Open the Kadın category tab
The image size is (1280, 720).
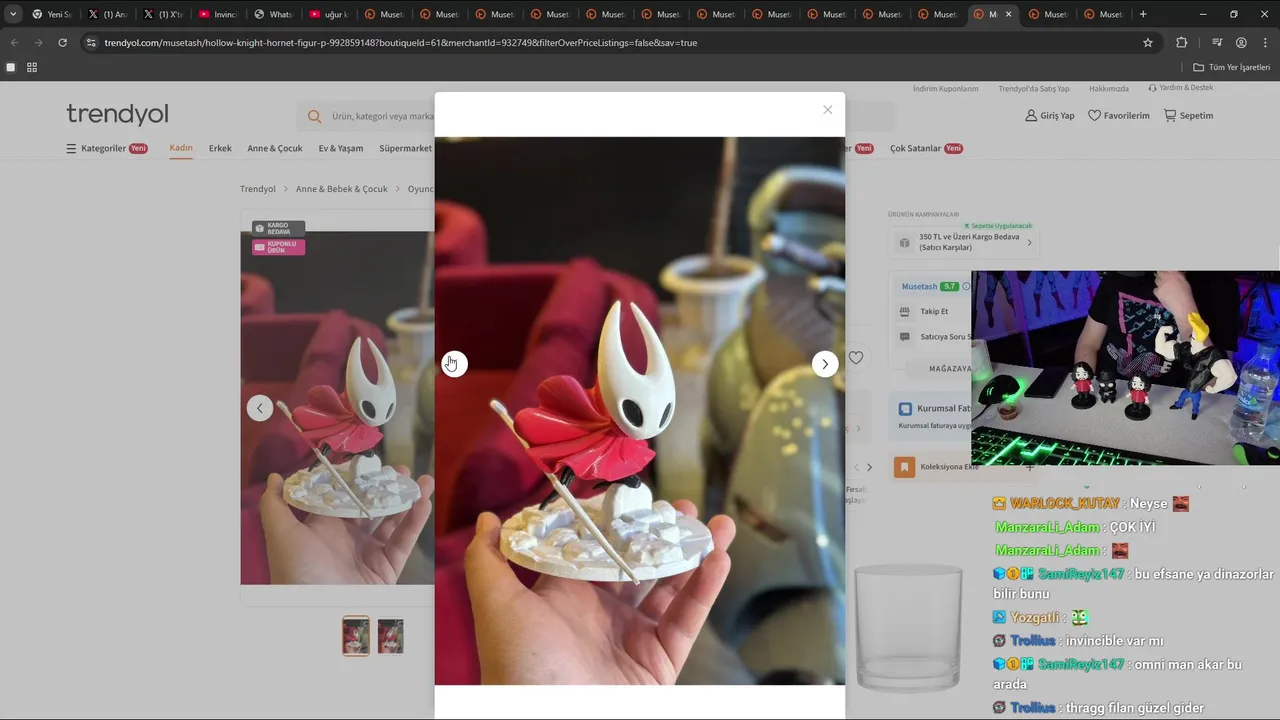tap(181, 148)
